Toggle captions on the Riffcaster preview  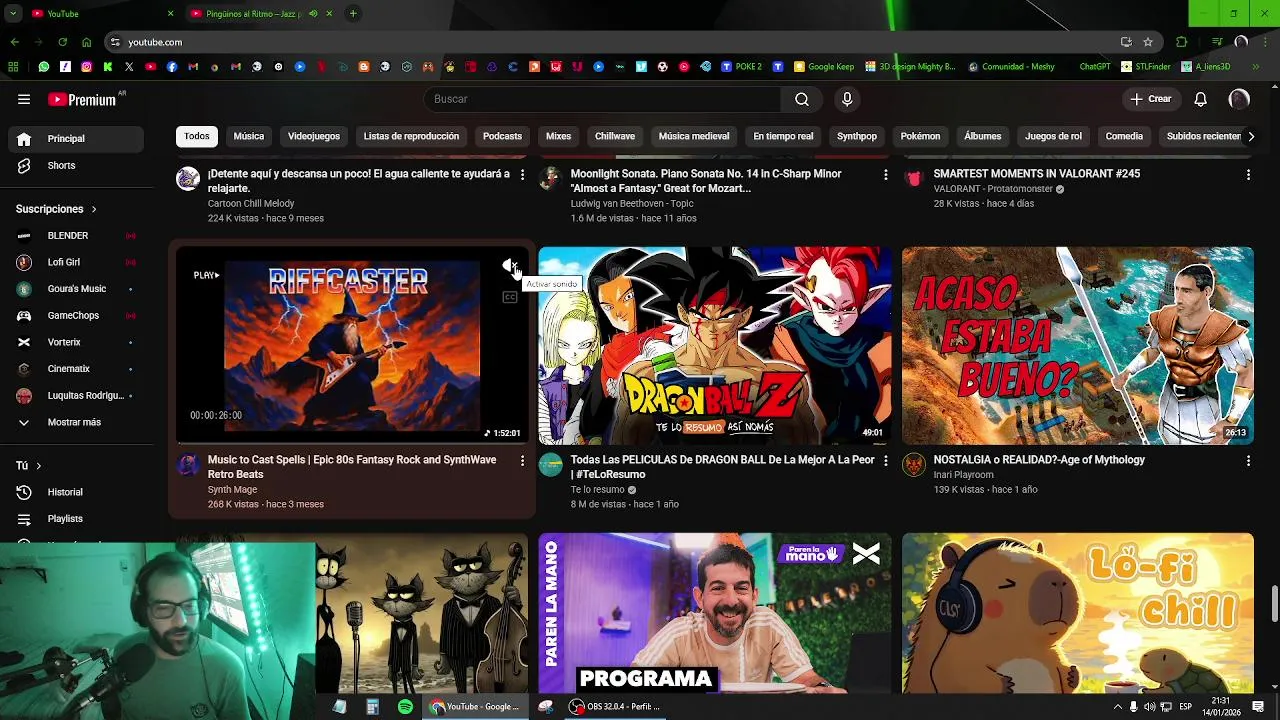[510, 297]
